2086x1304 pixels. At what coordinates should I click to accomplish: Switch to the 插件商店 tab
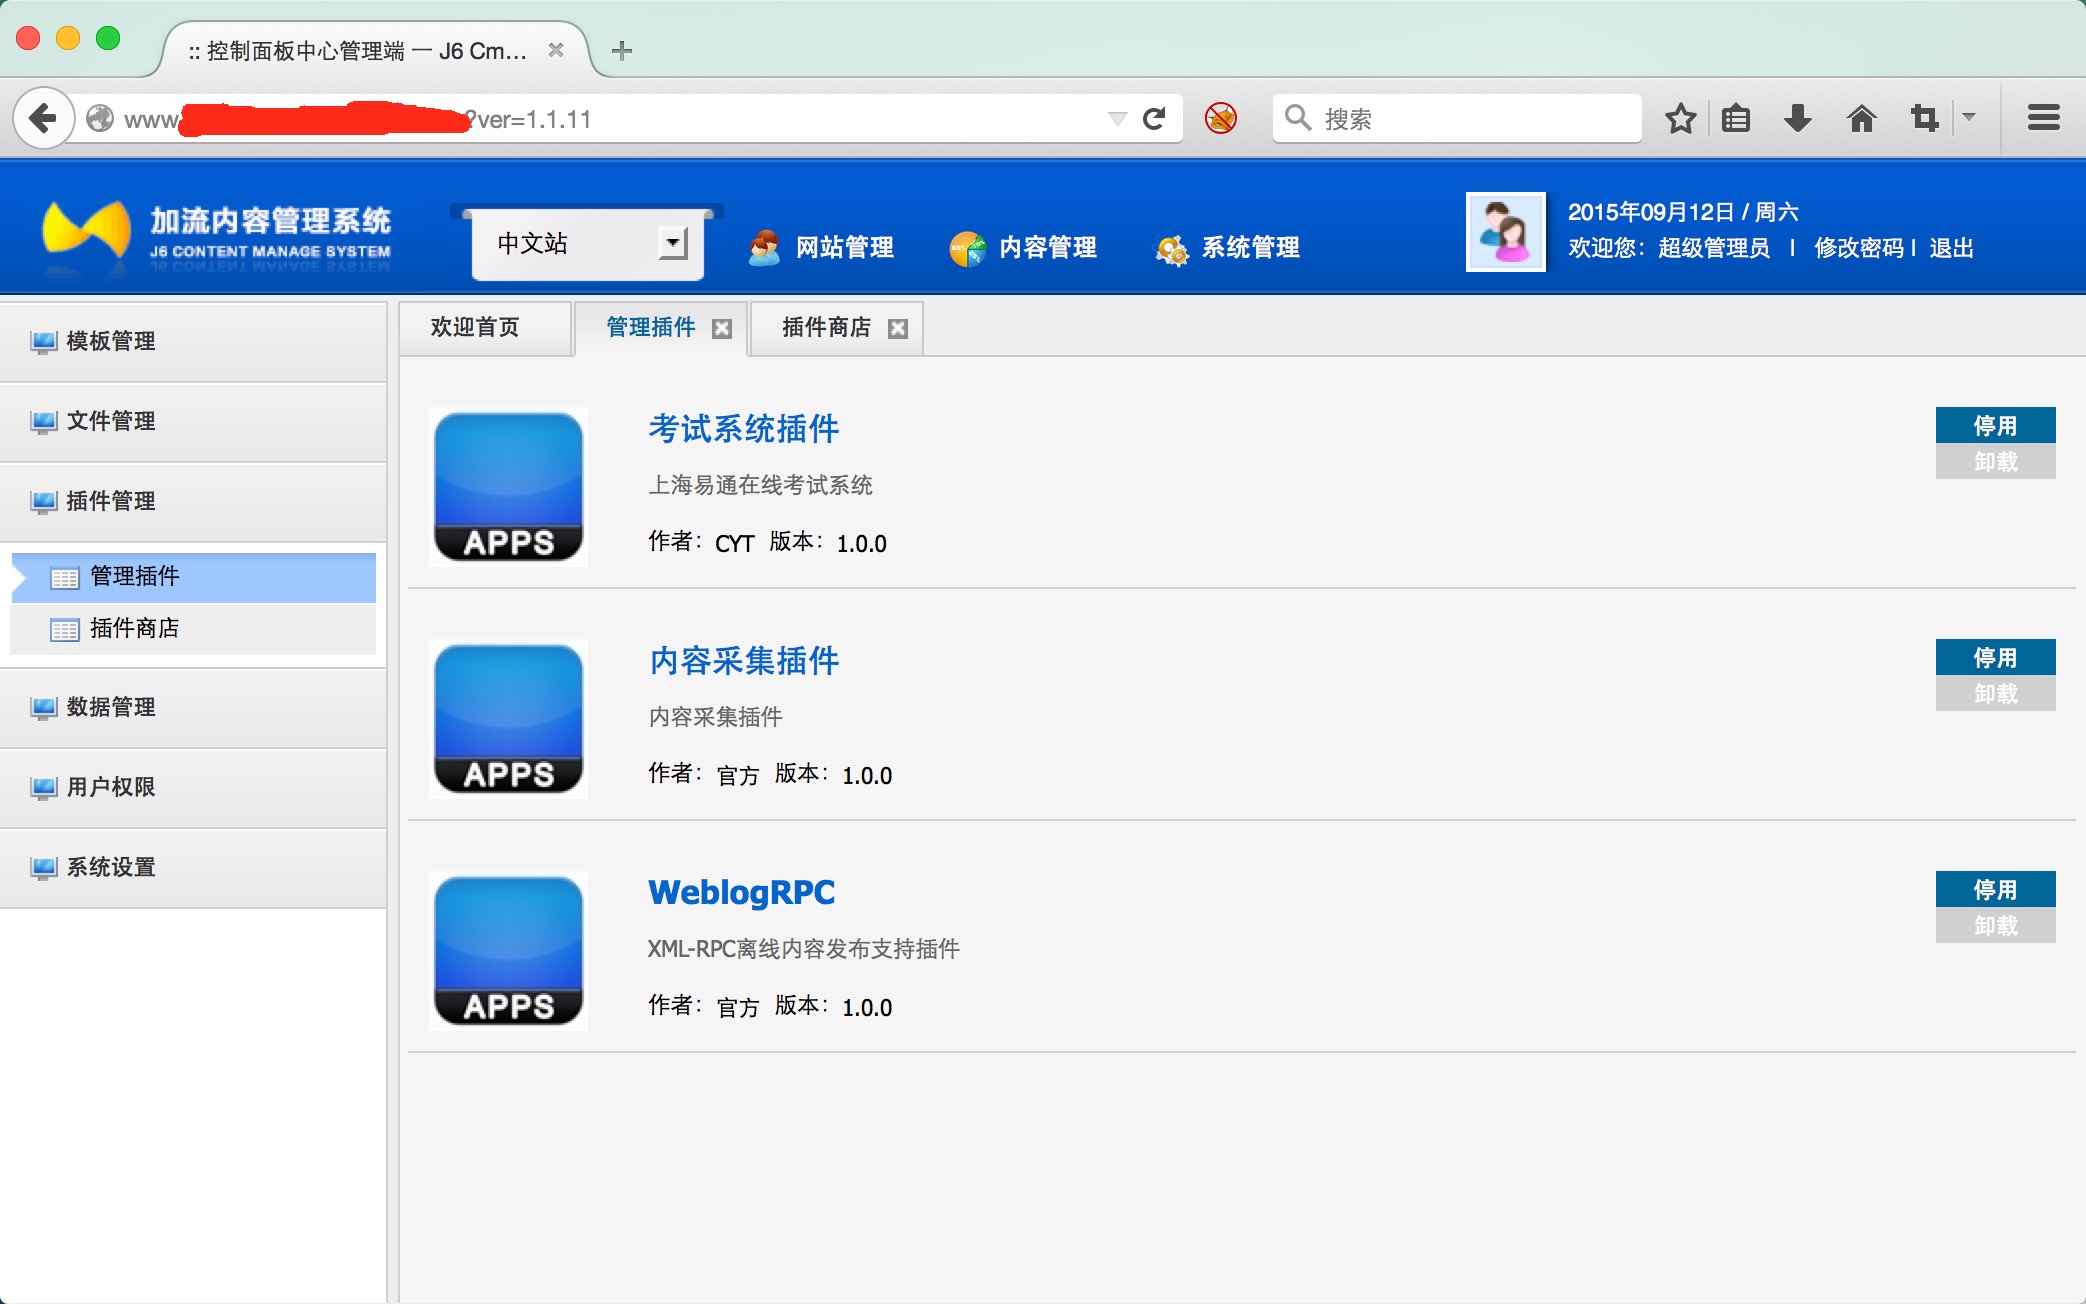[x=826, y=327]
